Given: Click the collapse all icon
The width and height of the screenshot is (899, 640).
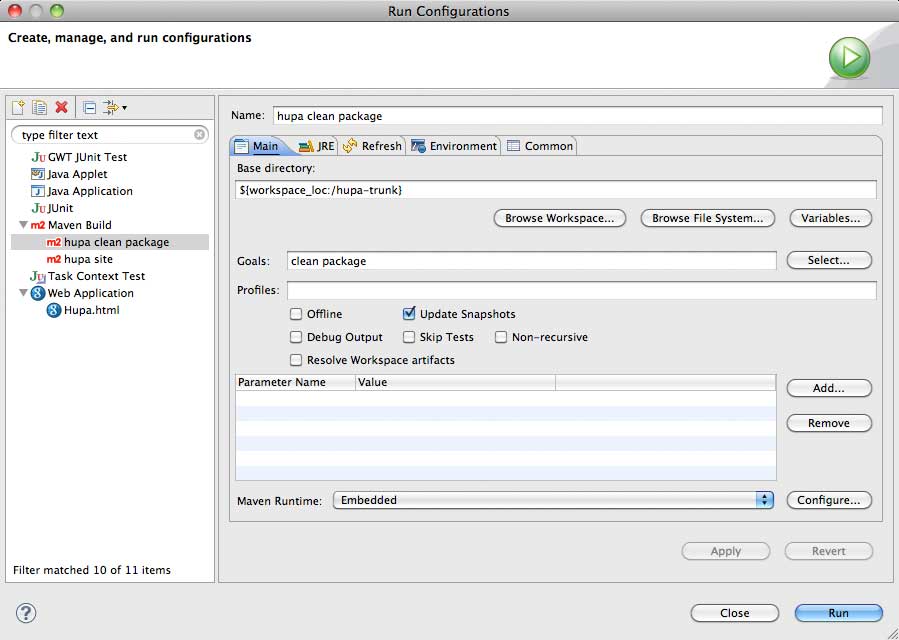Looking at the screenshot, I should [89, 107].
